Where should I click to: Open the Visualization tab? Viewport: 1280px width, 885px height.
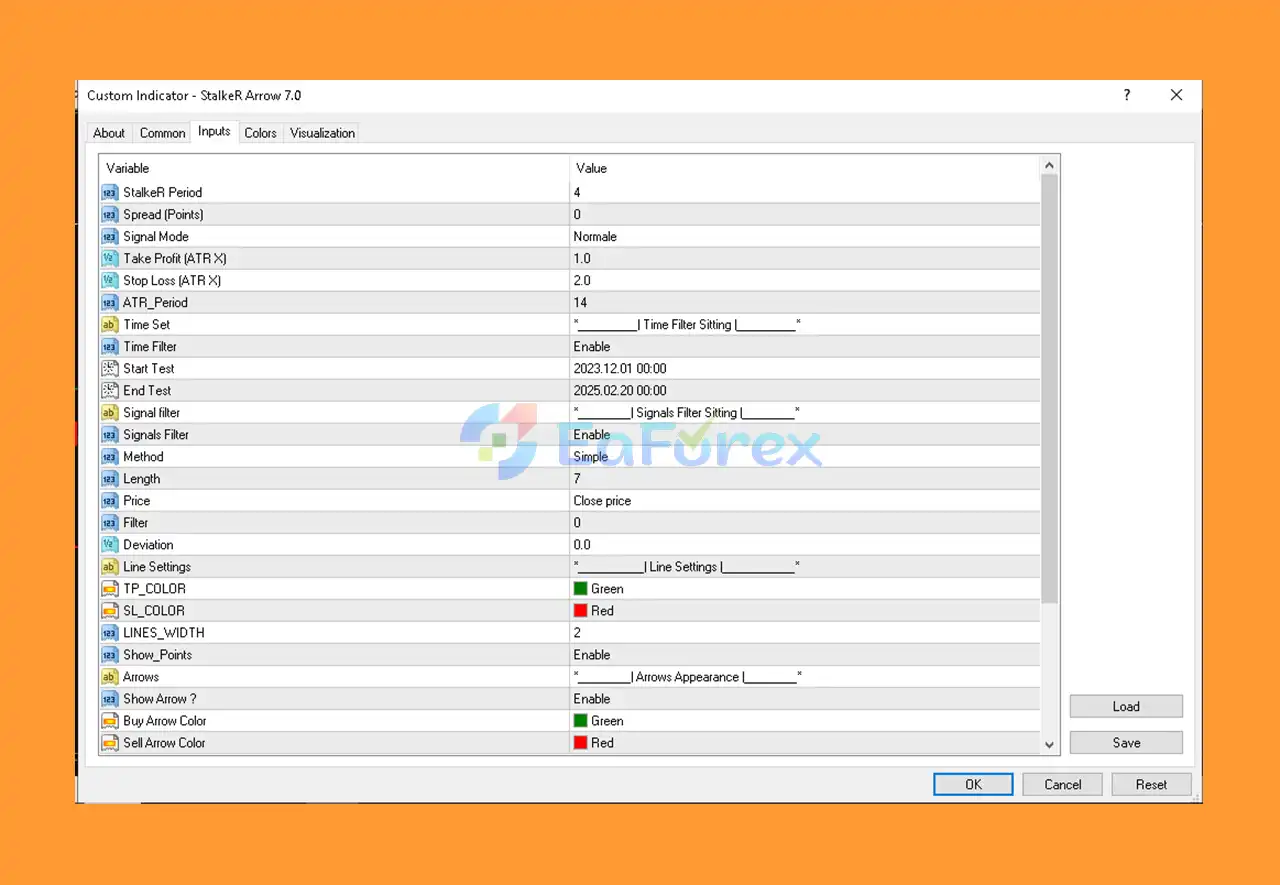point(322,133)
